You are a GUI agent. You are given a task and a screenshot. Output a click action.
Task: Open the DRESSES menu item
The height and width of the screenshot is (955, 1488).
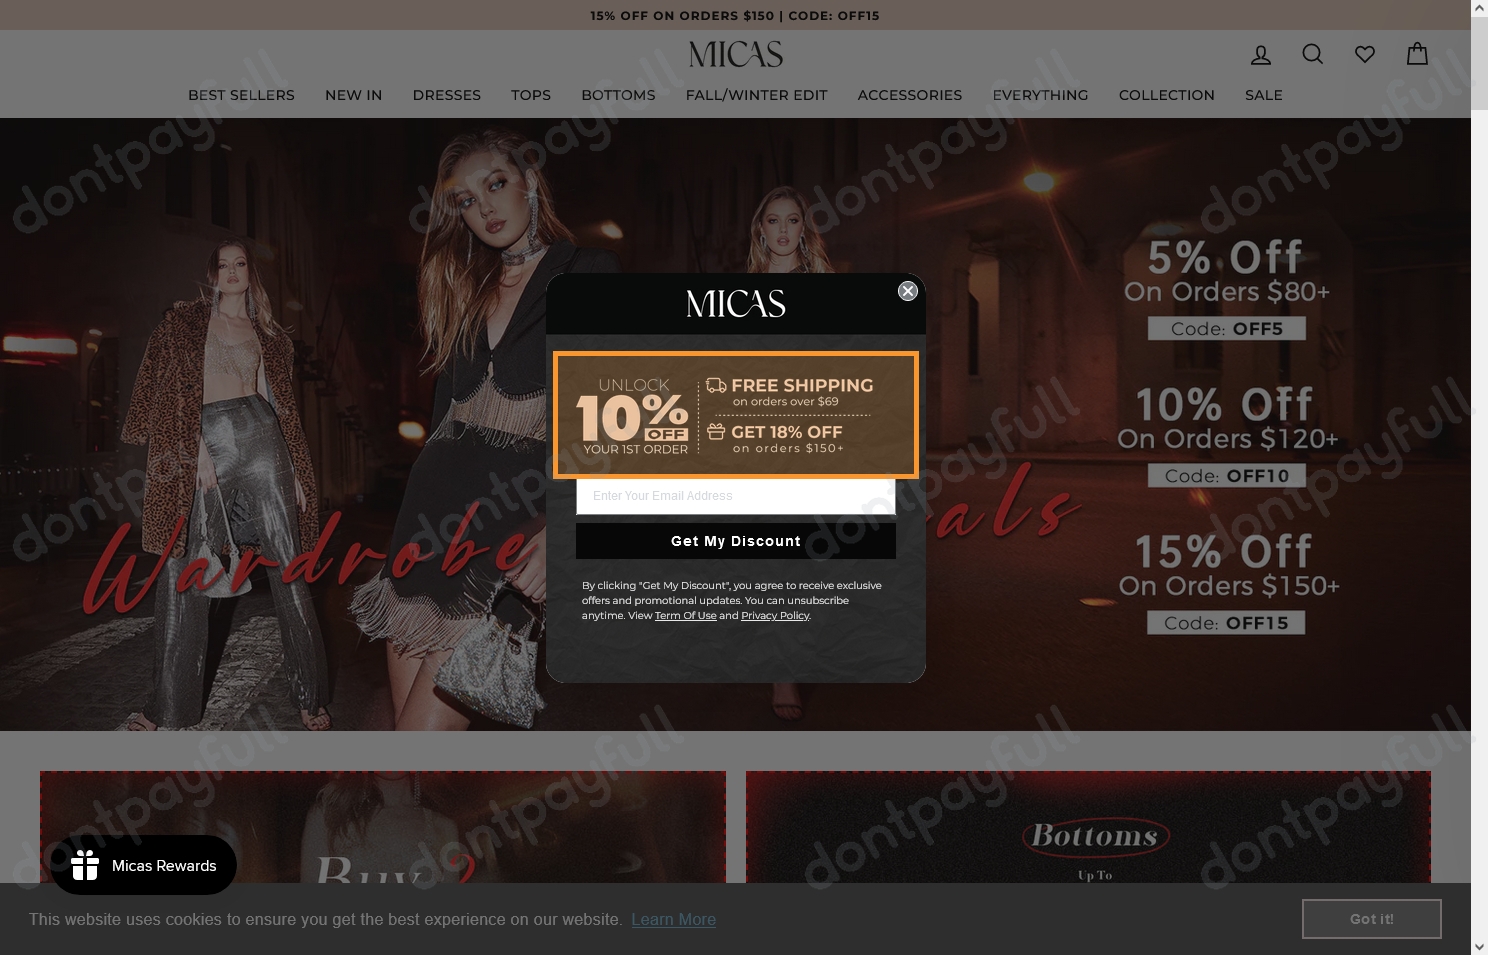[446, 95]
